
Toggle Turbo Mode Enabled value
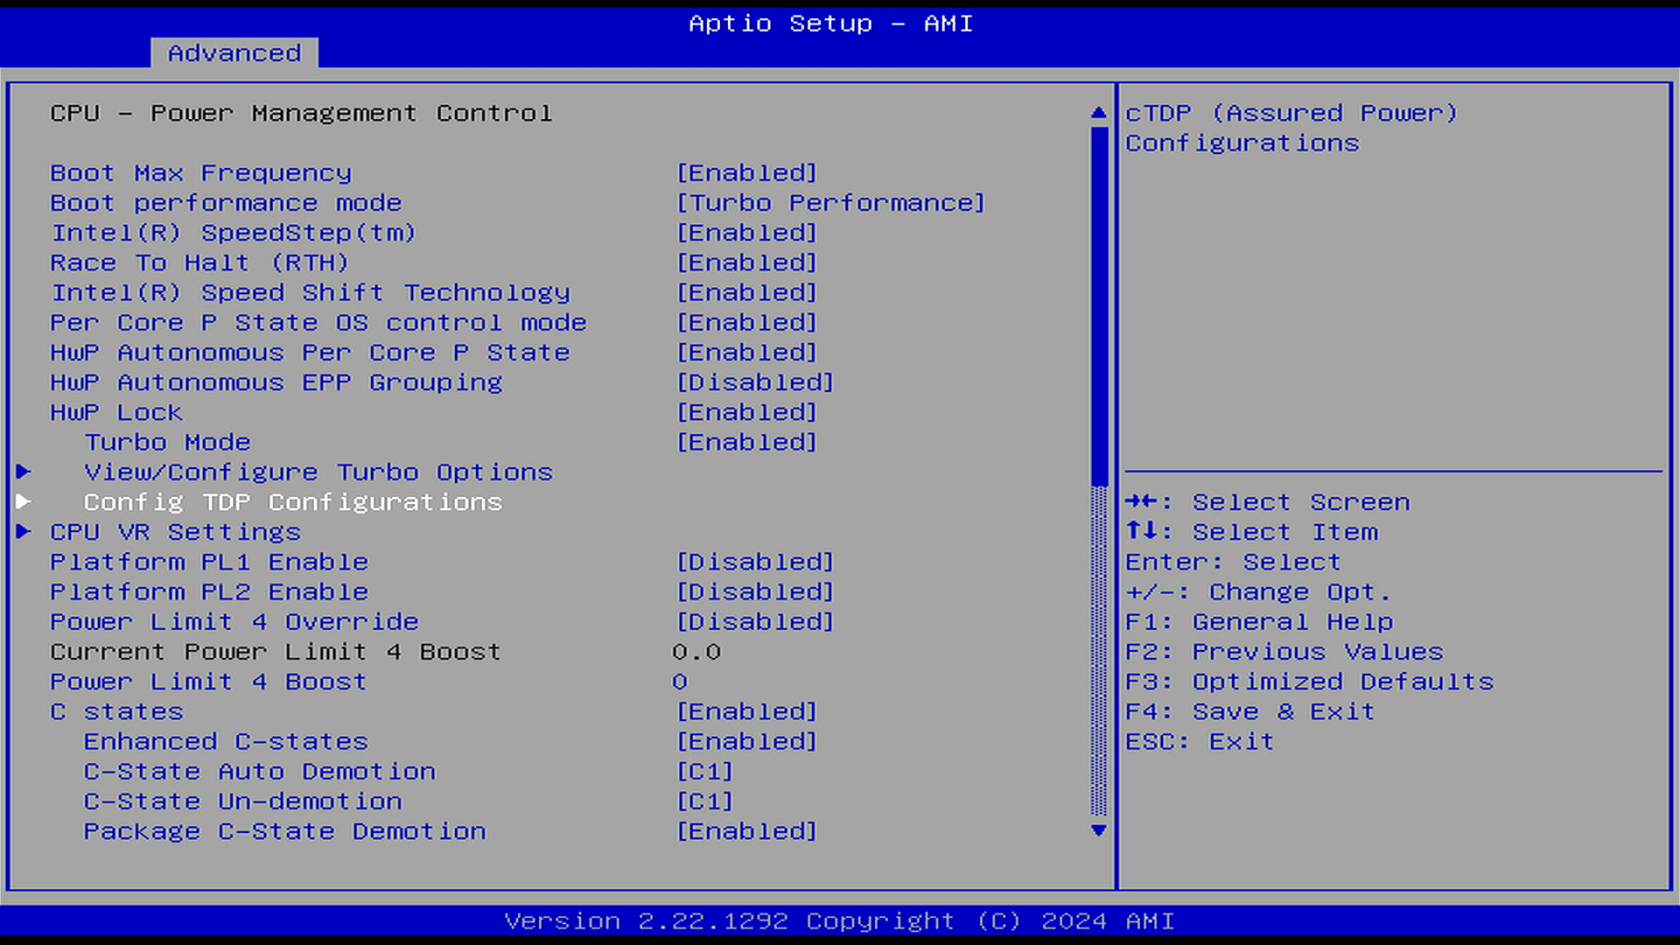coord(746,442)
